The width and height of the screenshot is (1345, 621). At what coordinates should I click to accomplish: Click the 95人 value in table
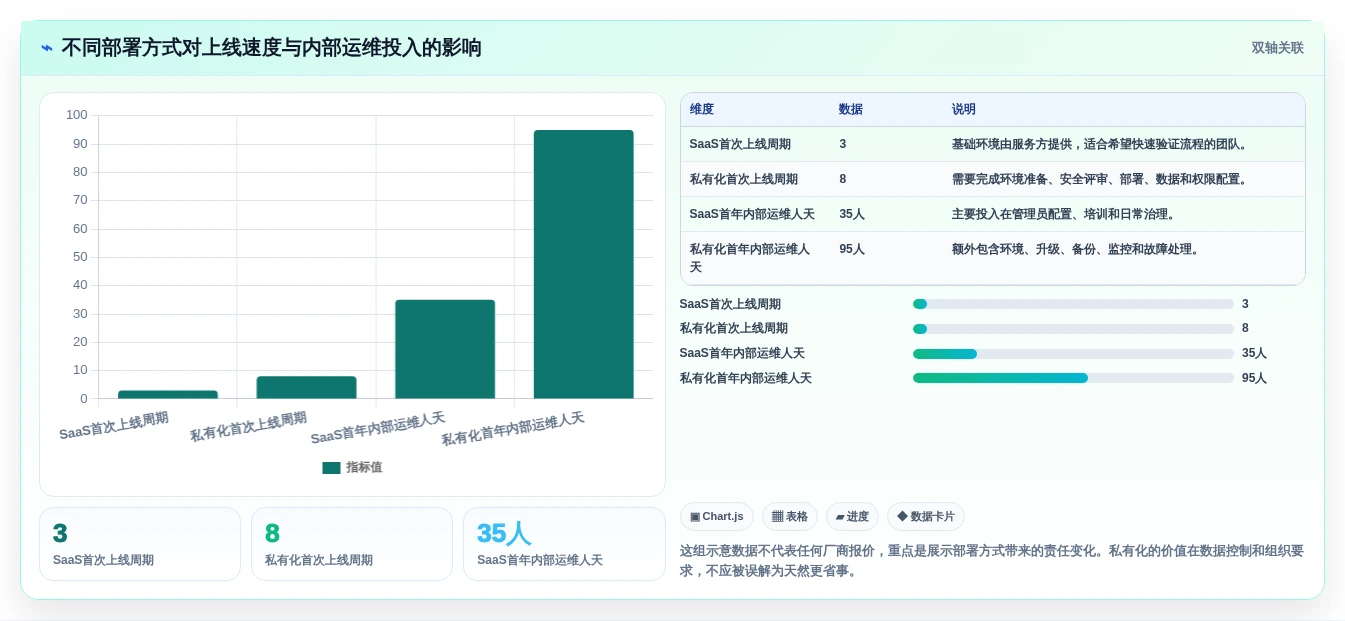[852, 249]
